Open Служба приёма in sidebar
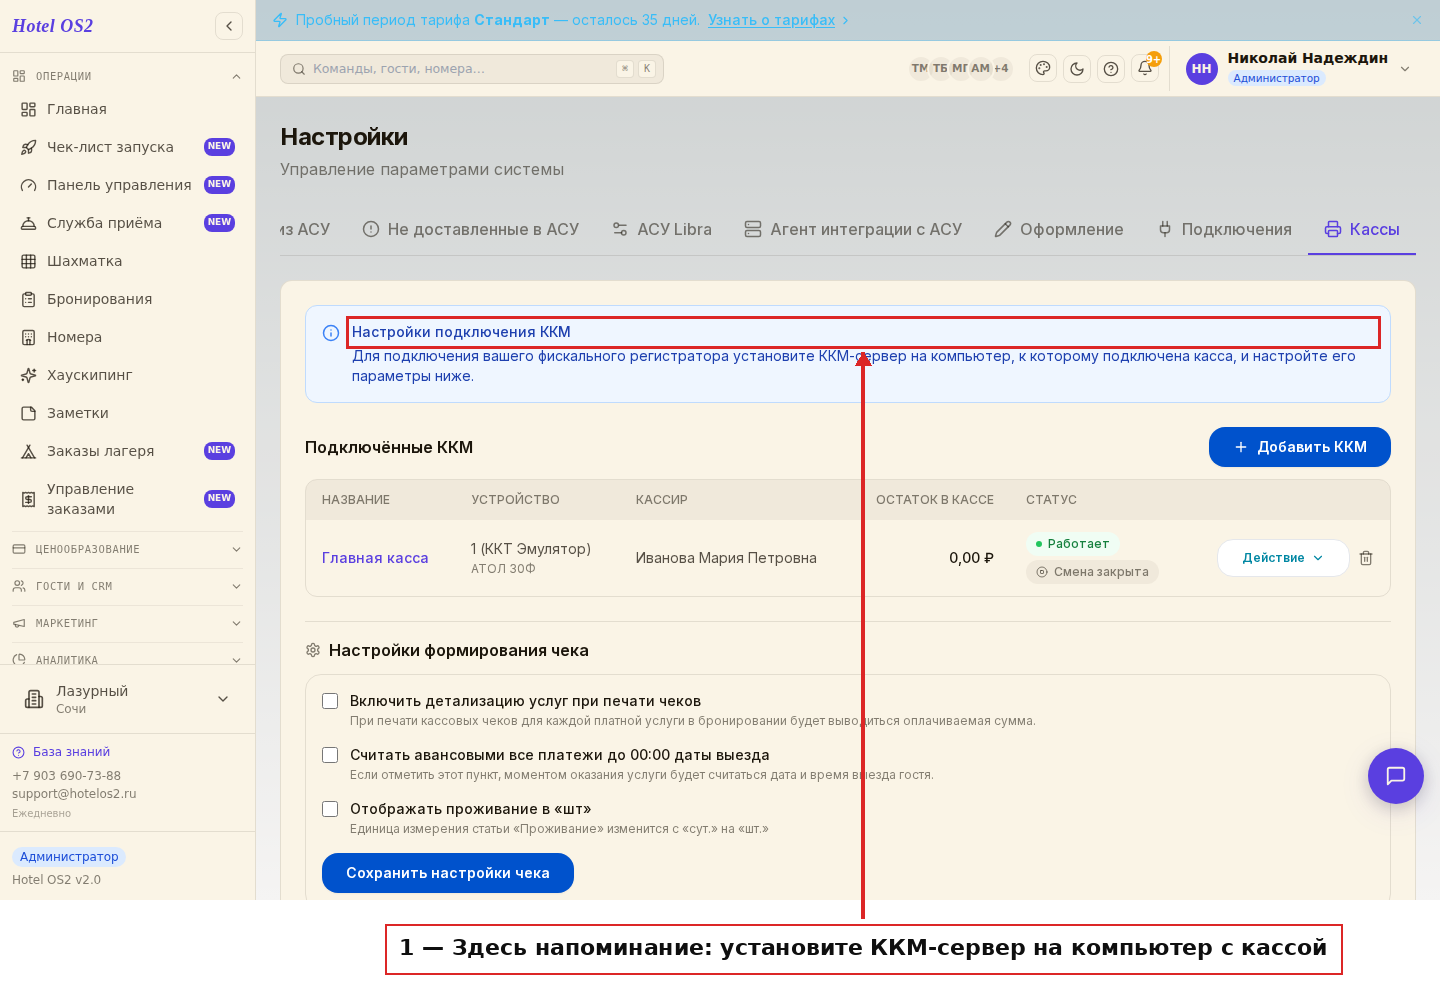 coord(128,223)
